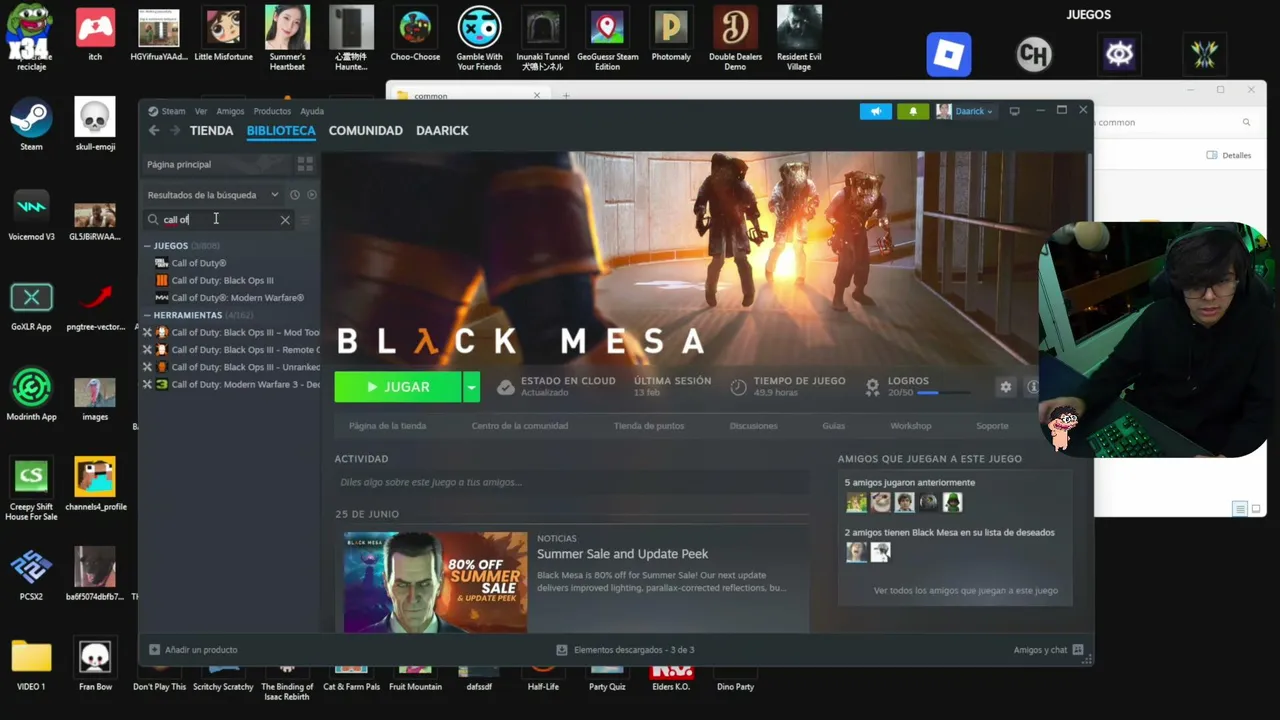Screen dimensions: 1280x720
Task: Click the green JUGAR button
Action: pyautogui.click(x=398, y=387)
